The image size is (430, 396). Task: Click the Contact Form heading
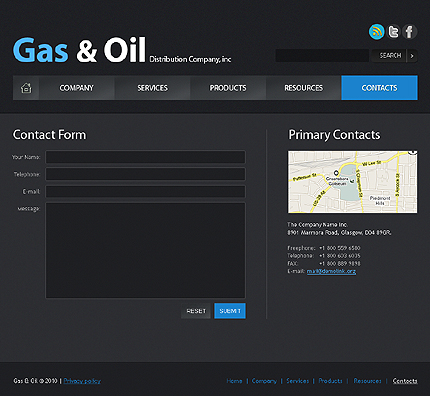[49, 135]
